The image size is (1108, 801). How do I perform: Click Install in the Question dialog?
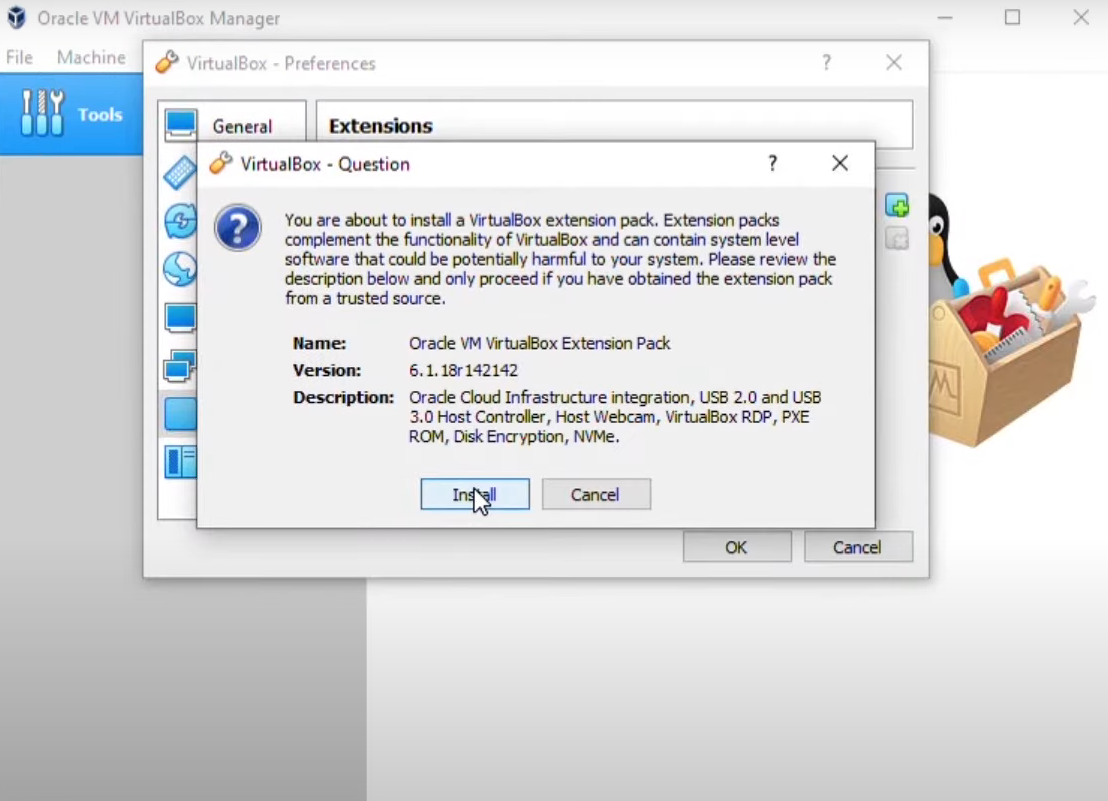click(x=475, y=494)
